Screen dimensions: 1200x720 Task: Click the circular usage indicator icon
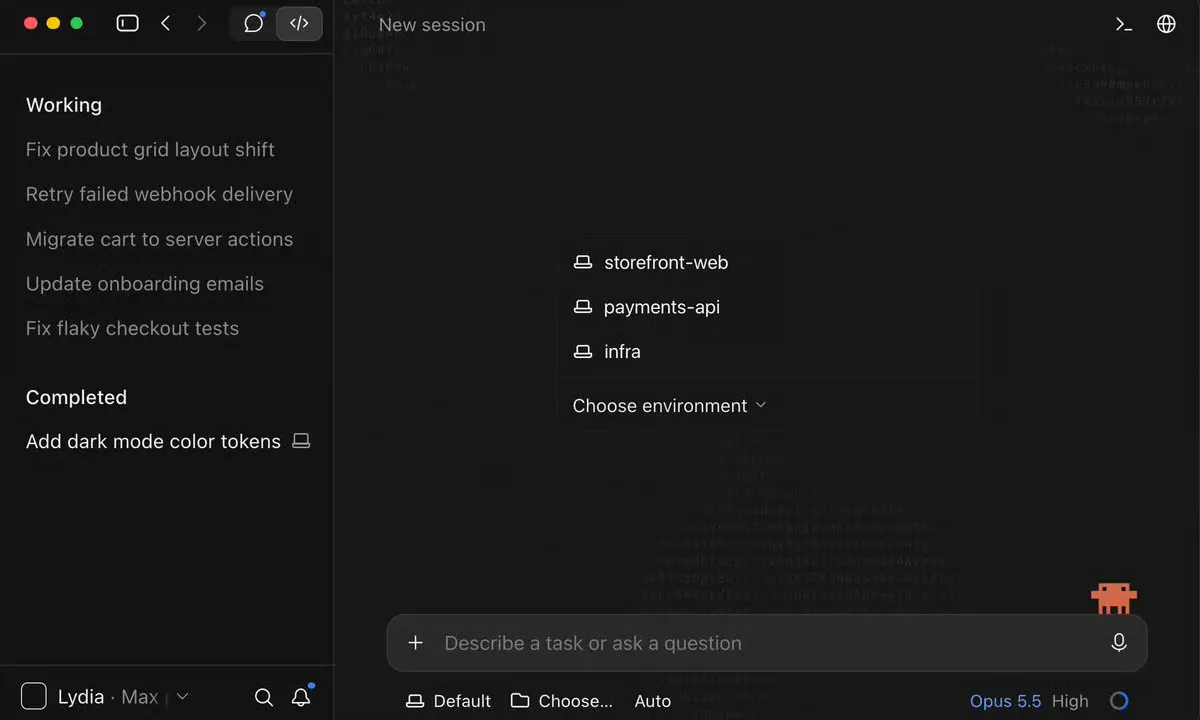[x=1119, y=701]
